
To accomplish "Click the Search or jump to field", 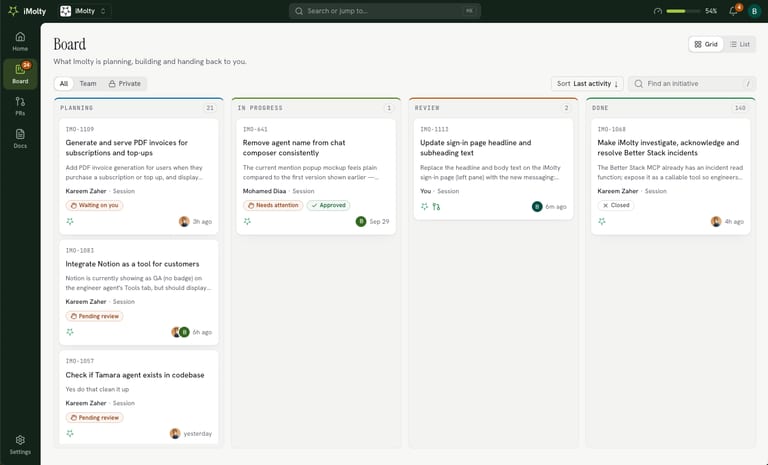I will click(x=384, y=11).
